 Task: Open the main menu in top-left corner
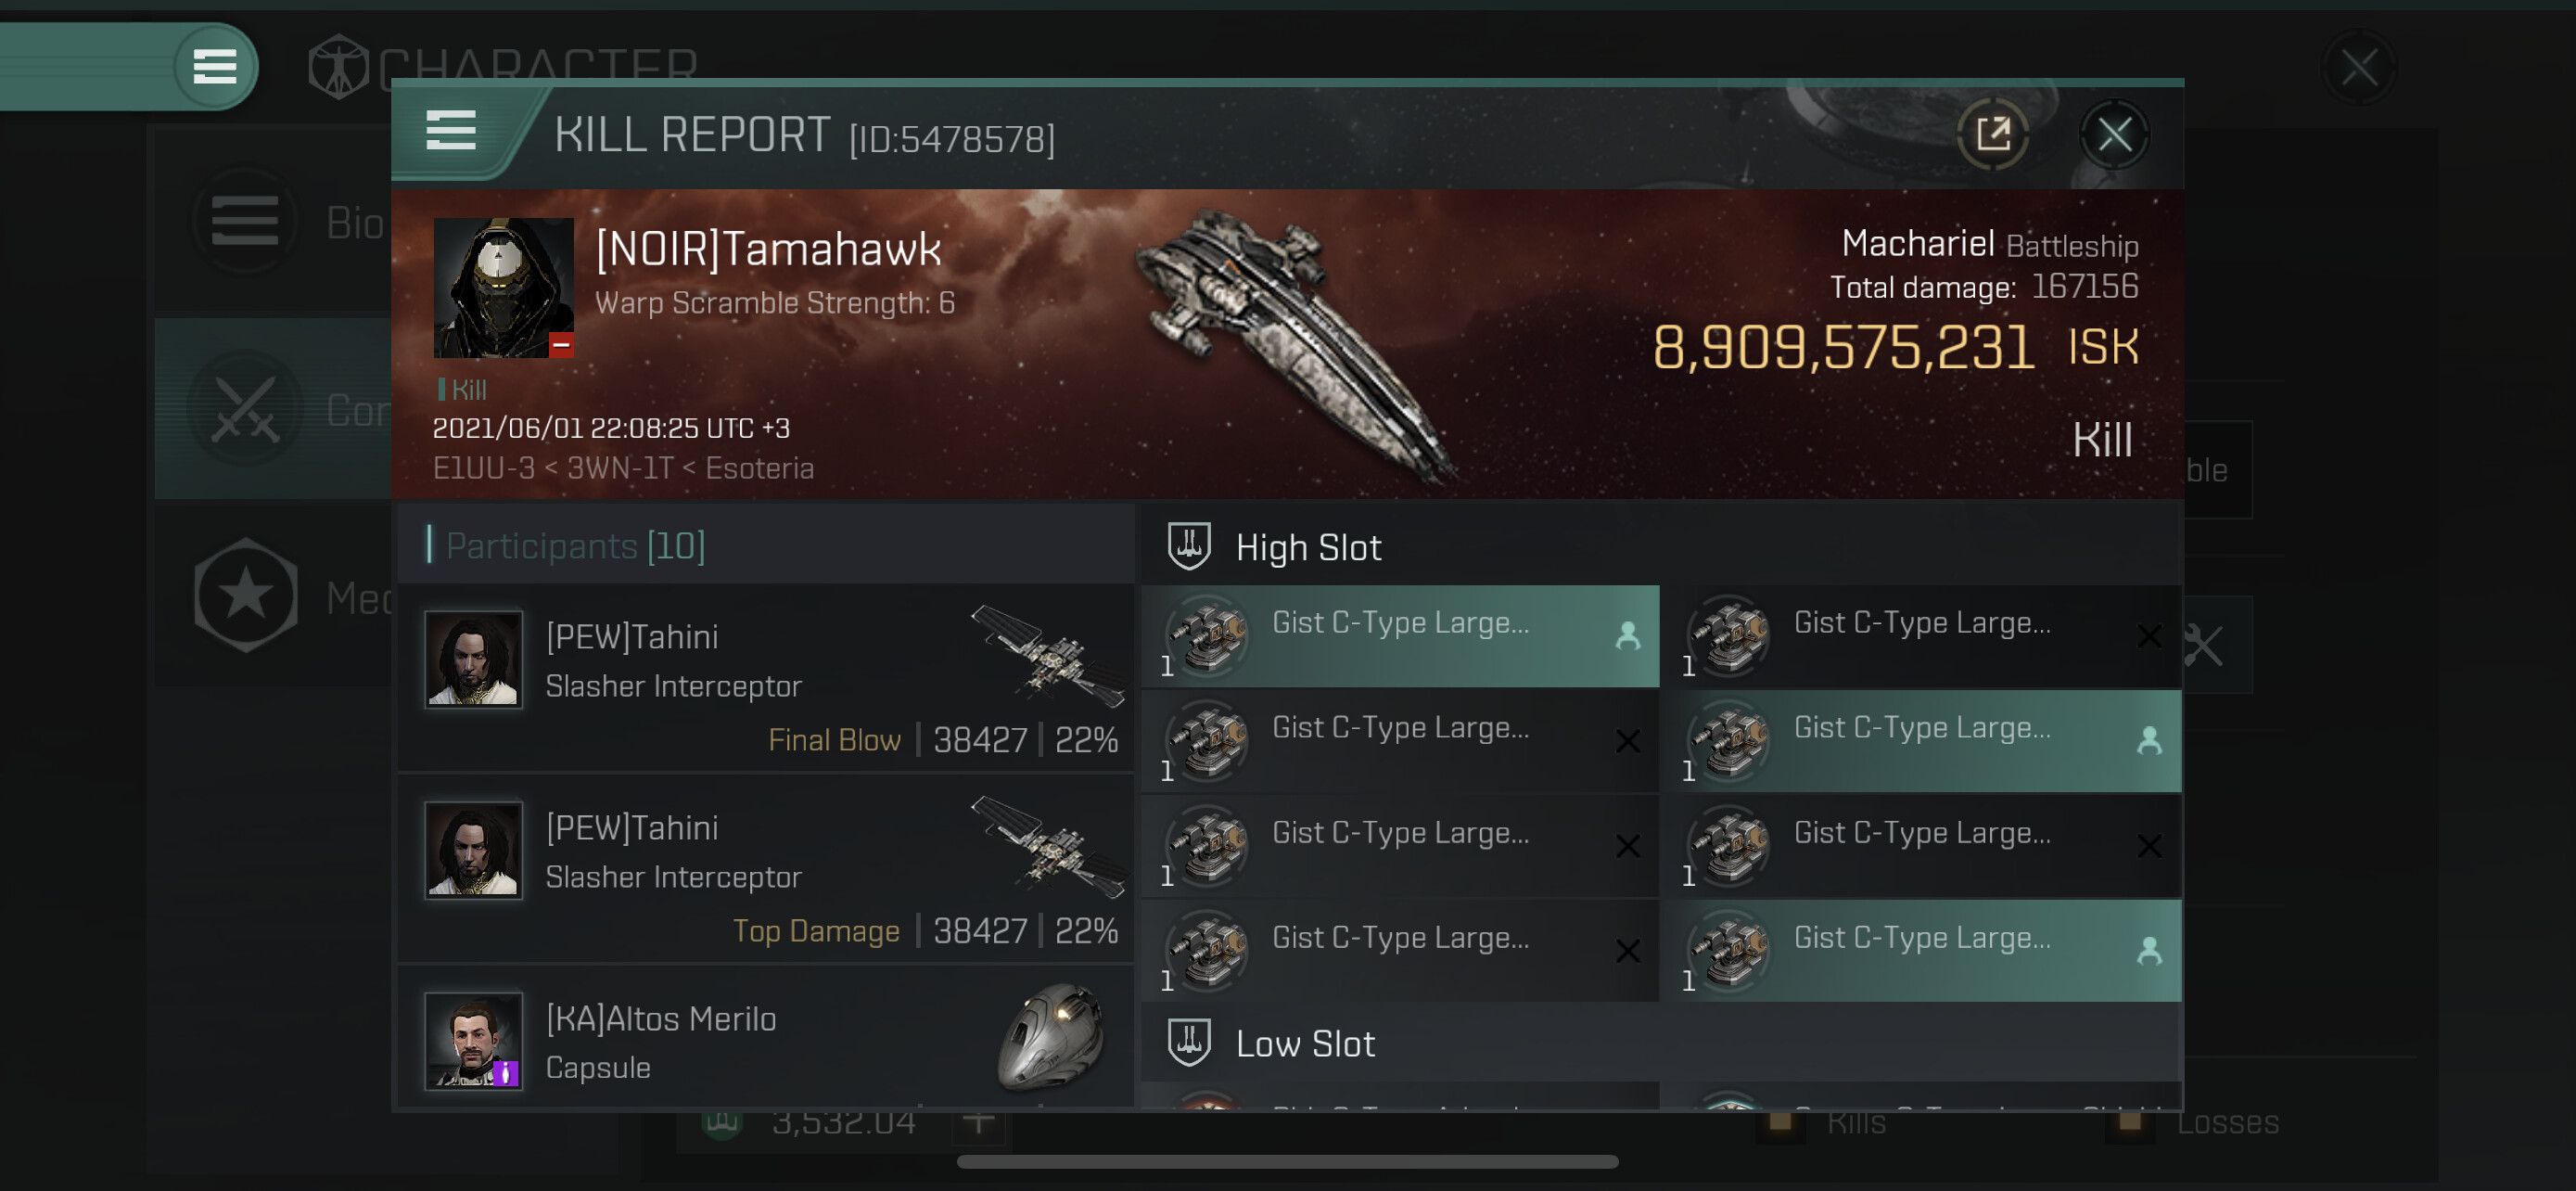(214, 66)
